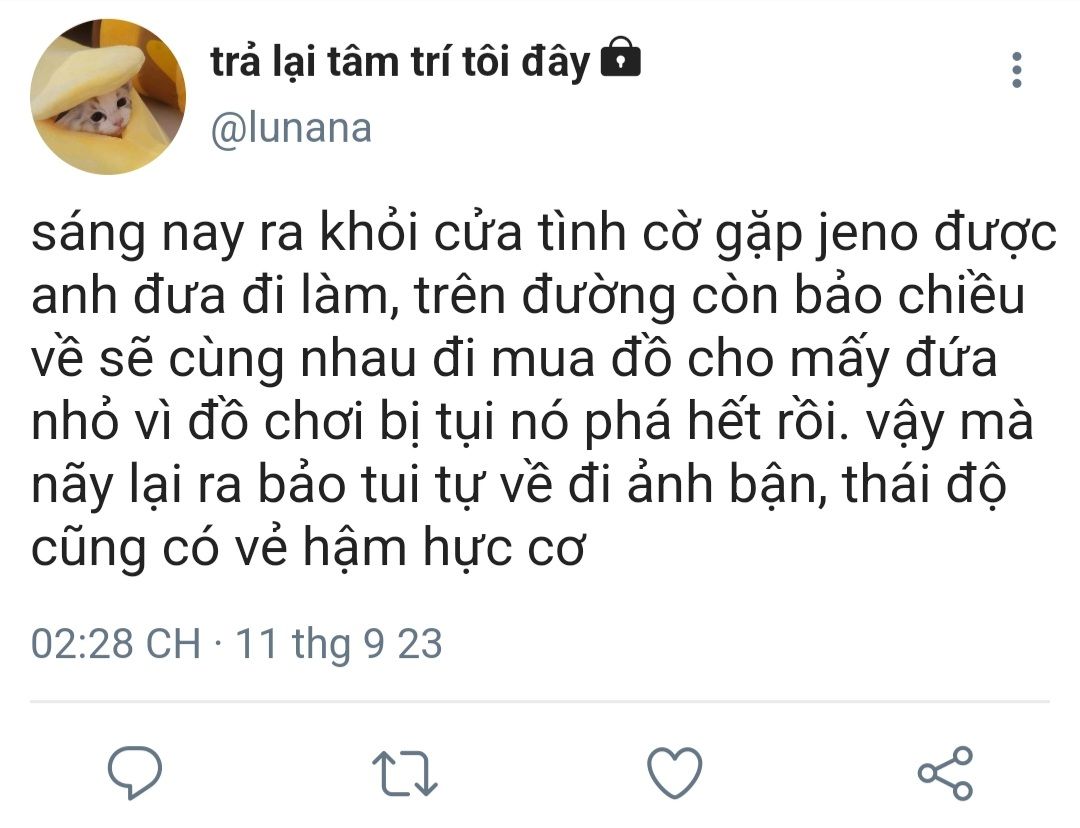This screenshot has height=828, width=1080.
Task: Click the tweet line beginning 'nãy lại ra bảo'
Action: pos(519,486)
